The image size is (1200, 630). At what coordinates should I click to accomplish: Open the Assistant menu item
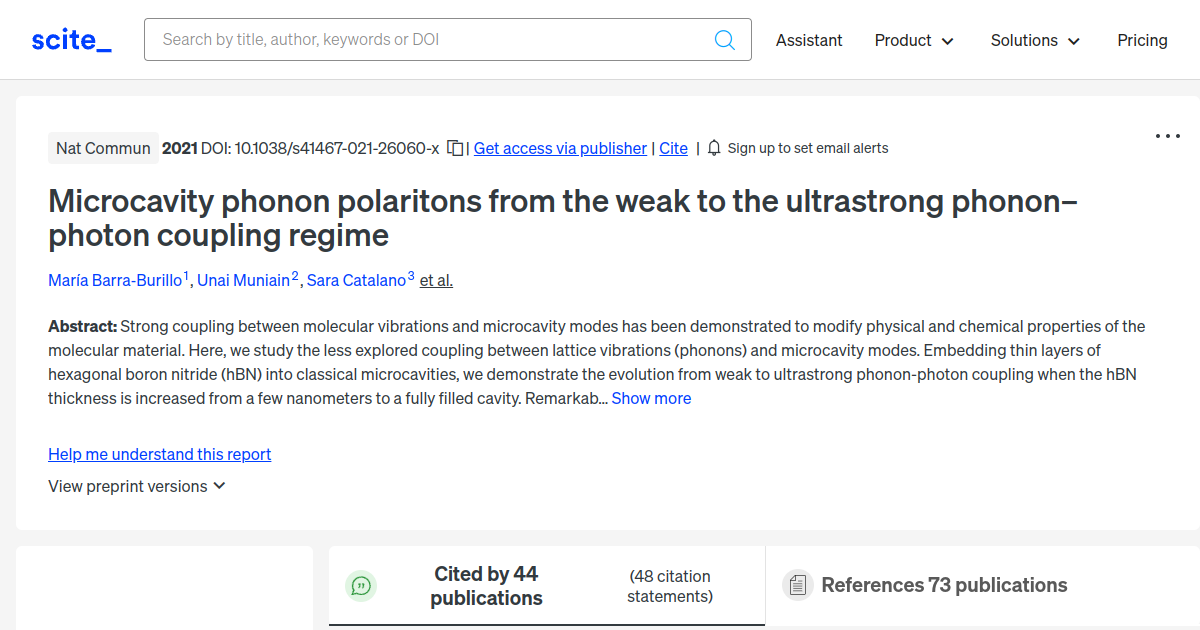point(809,40)
